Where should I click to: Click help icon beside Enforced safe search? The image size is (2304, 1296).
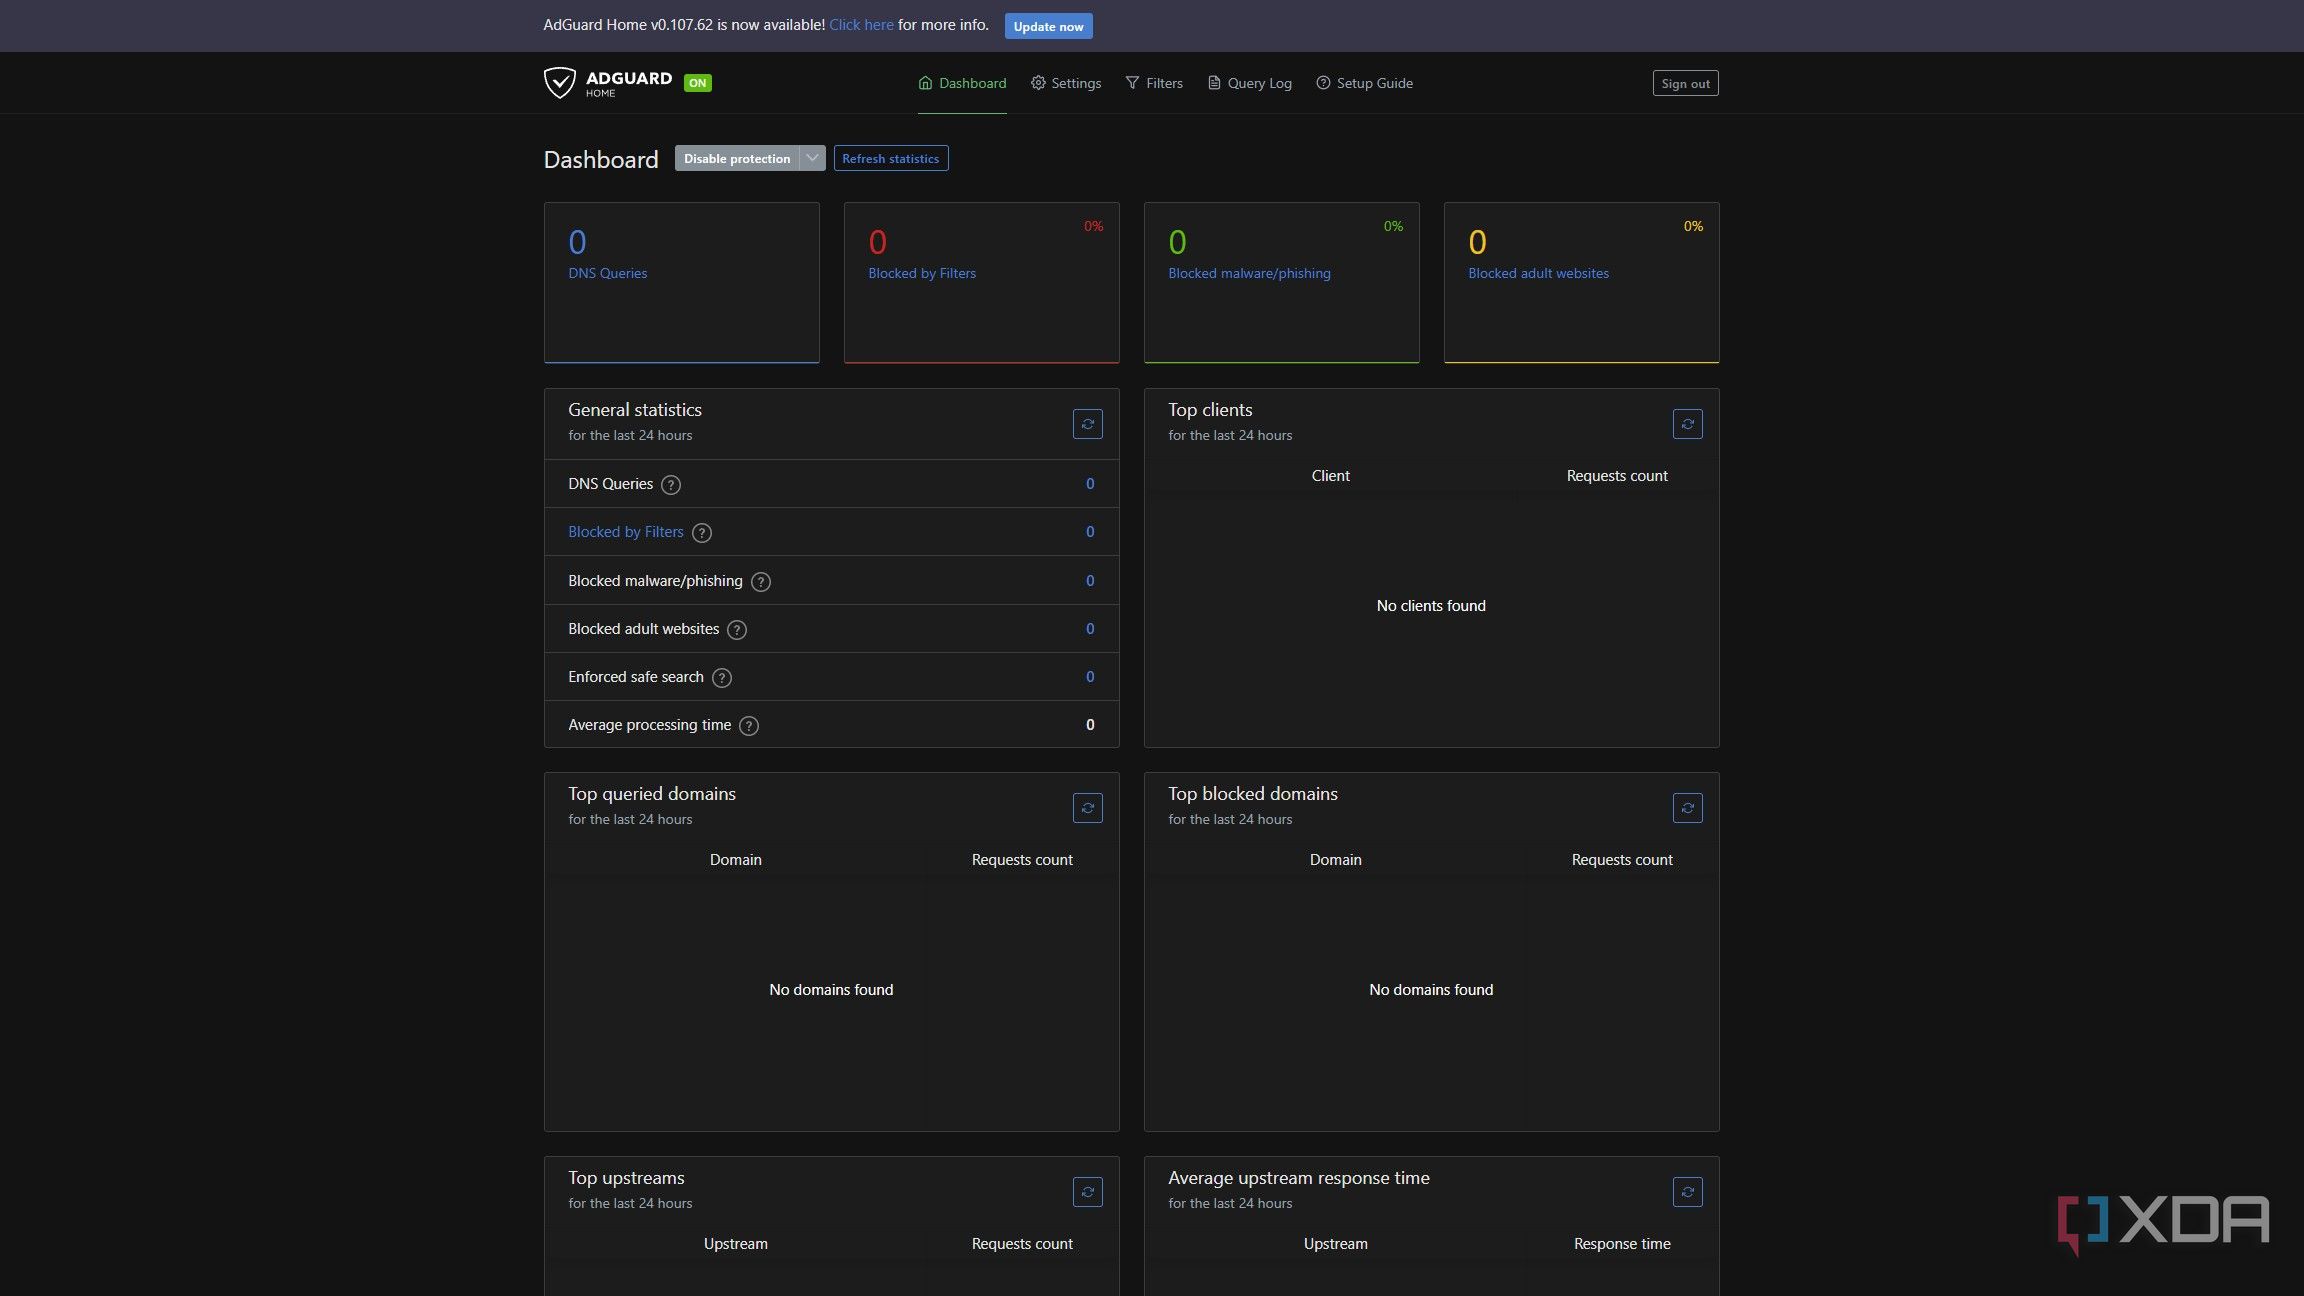tap(721, 678)
